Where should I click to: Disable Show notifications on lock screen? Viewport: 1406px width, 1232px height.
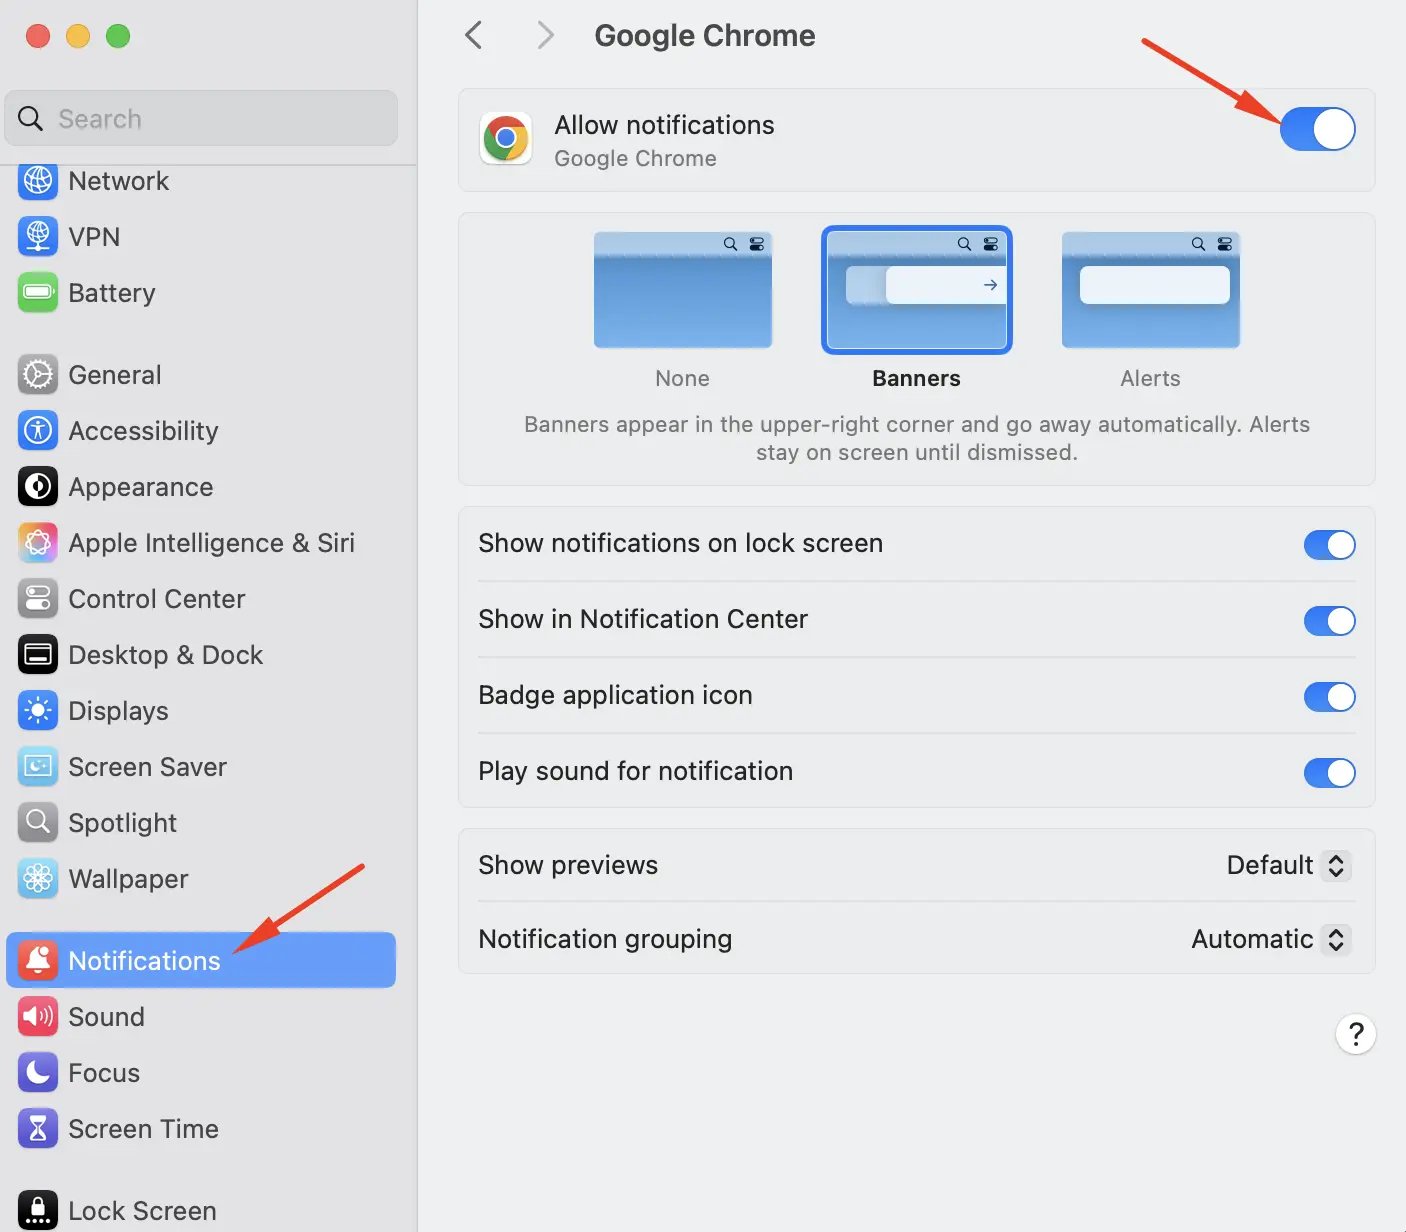pyautogui.click(x=1329, y=544)
